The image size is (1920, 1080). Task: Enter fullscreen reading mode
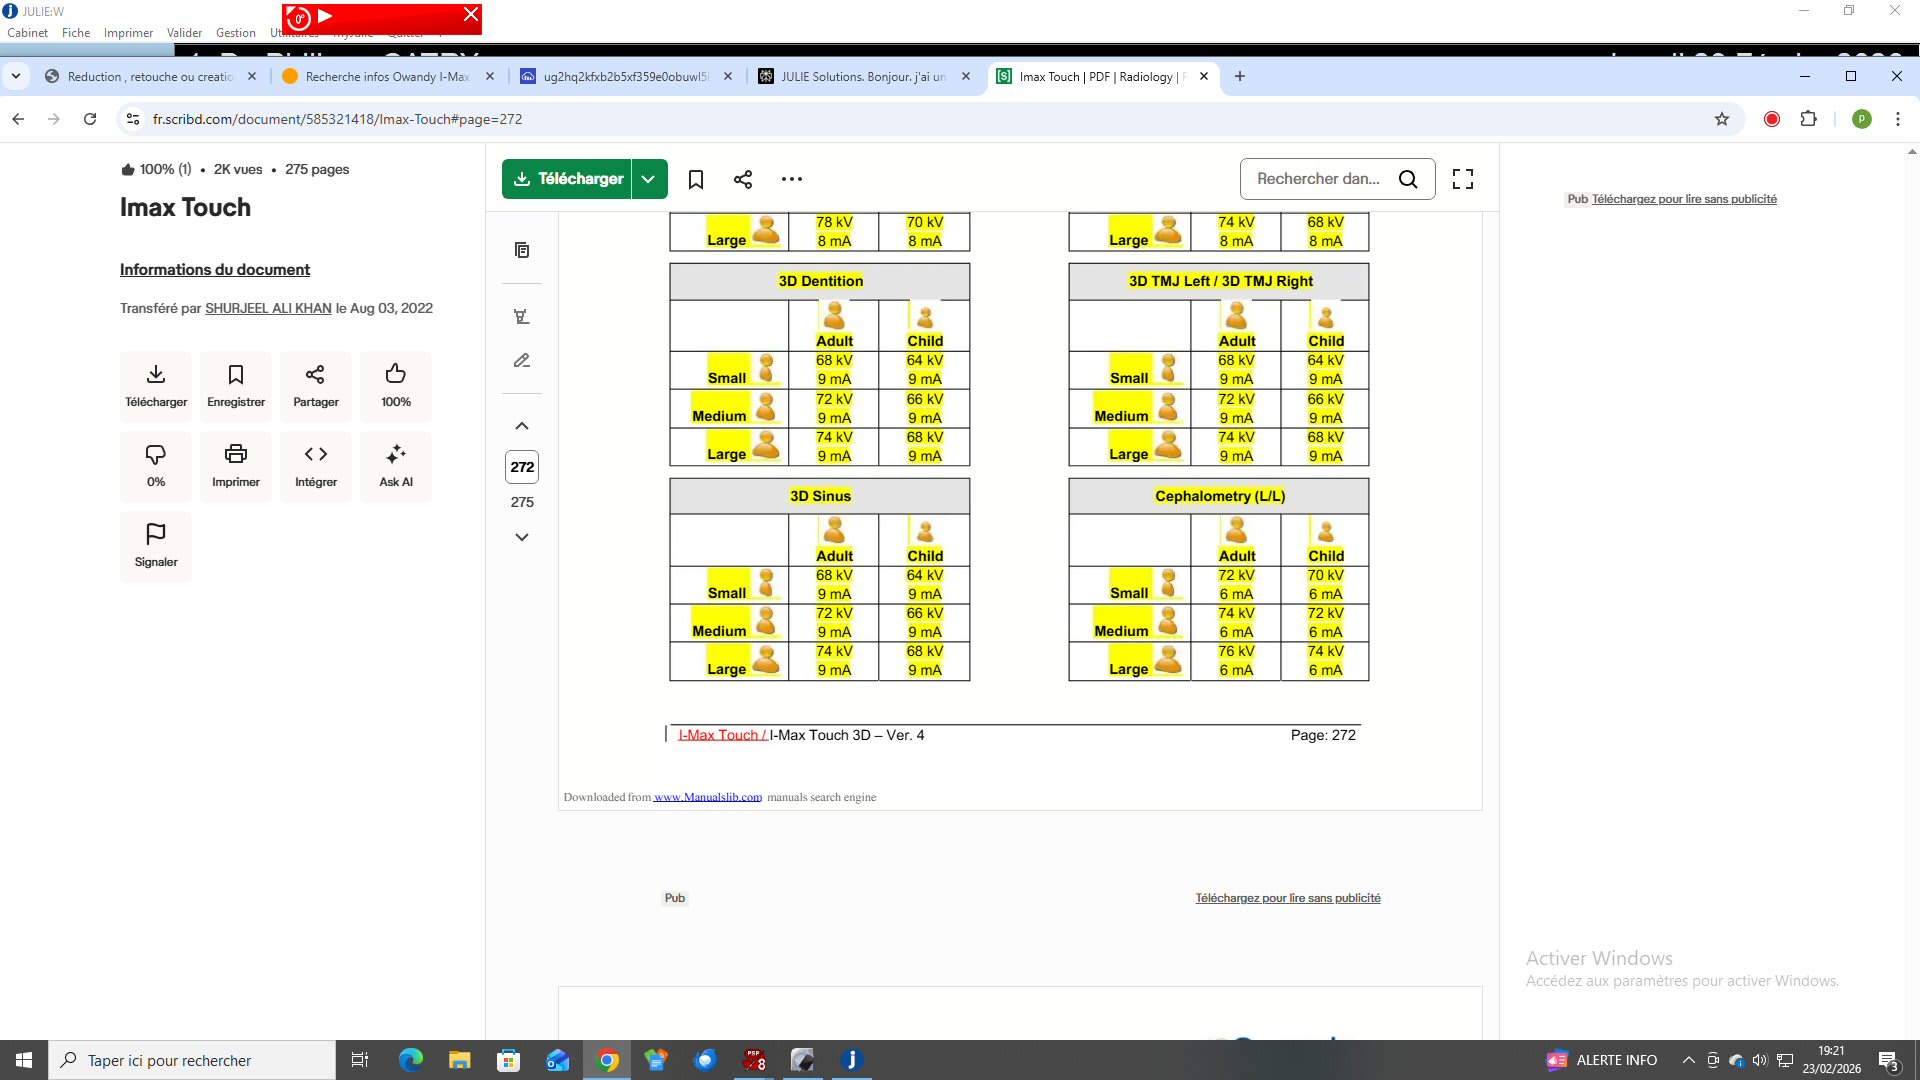tap(1463, 179)
